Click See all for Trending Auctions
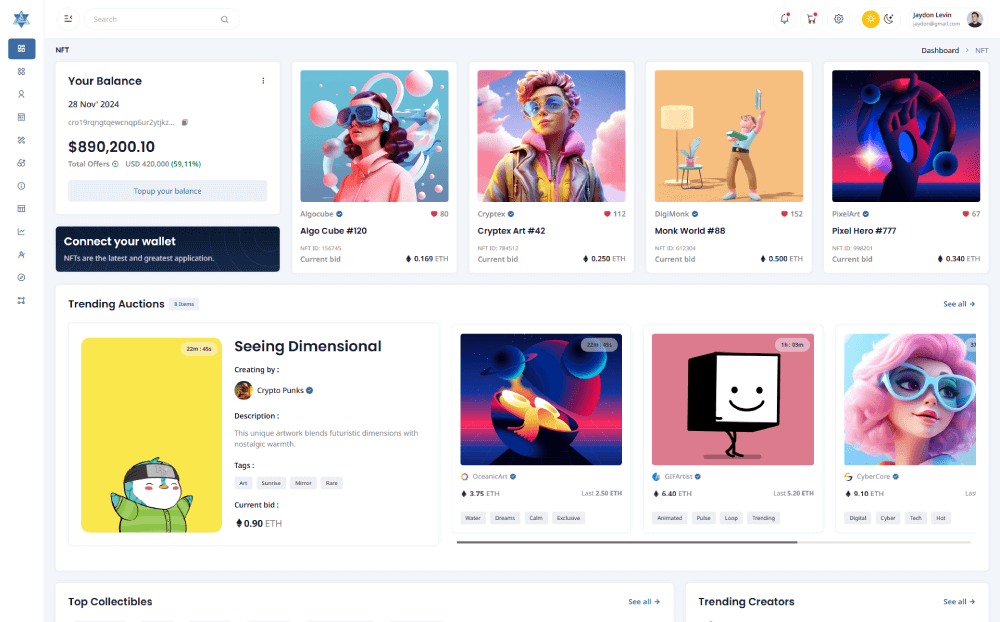This screenshot has width=1000, height=622. [958, 304]
